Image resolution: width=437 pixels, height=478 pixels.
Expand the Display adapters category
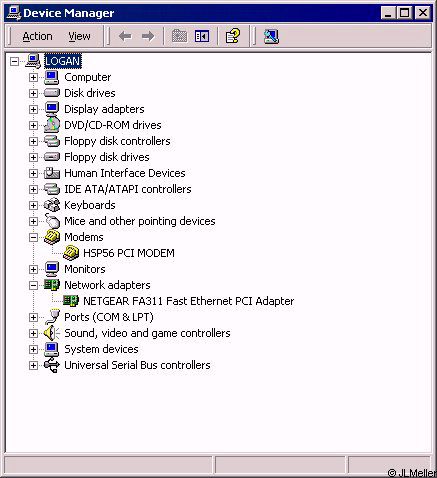pos(33,109)
